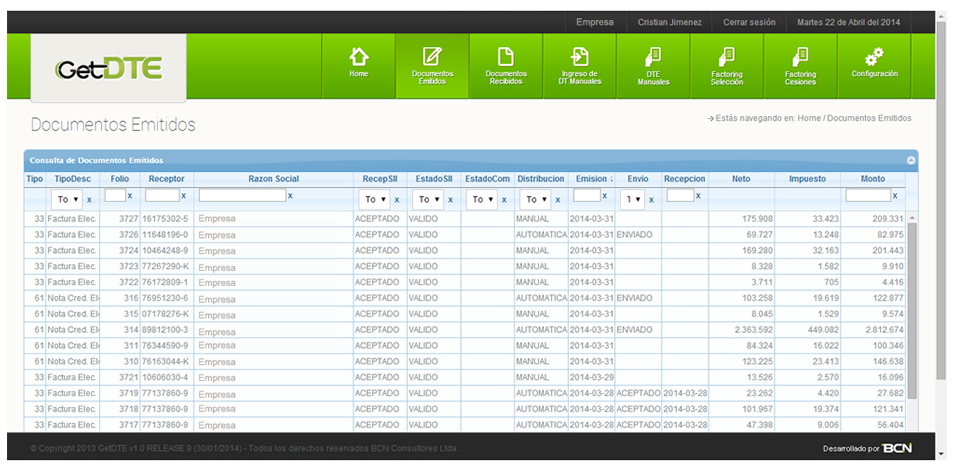This screenshot has width=954, height=474.
Task: Open Factoring Selección icon
Action: [727, 57]
